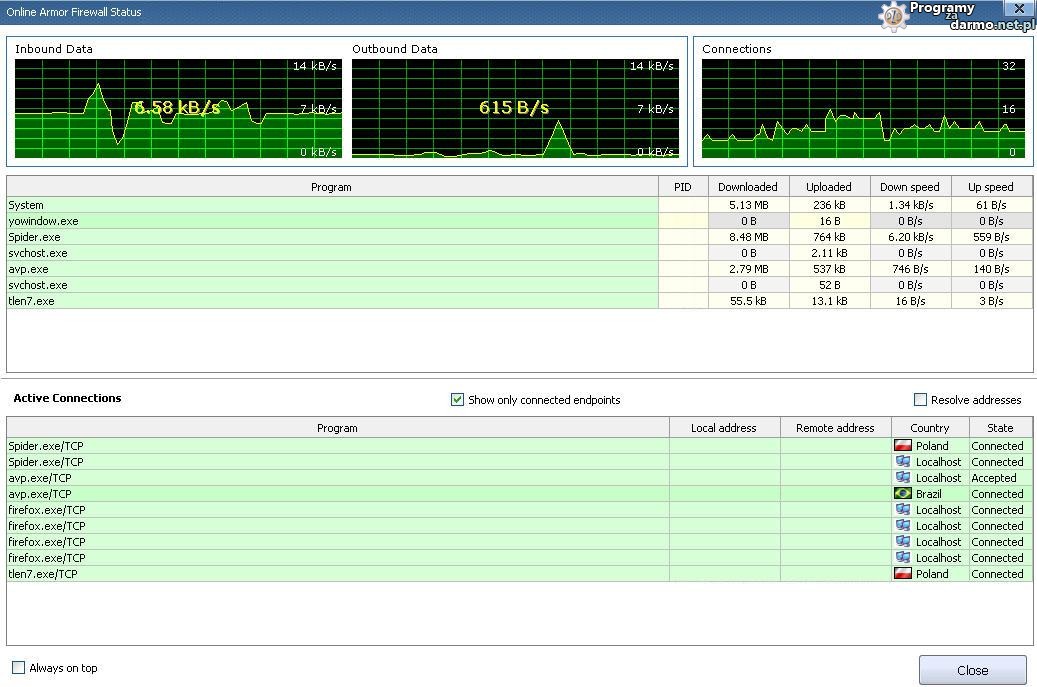Click the Localhost icon in second Spider.exe row
This screenshot has height=687, width=1037.
pyautogui.click(x=903, y=462)
